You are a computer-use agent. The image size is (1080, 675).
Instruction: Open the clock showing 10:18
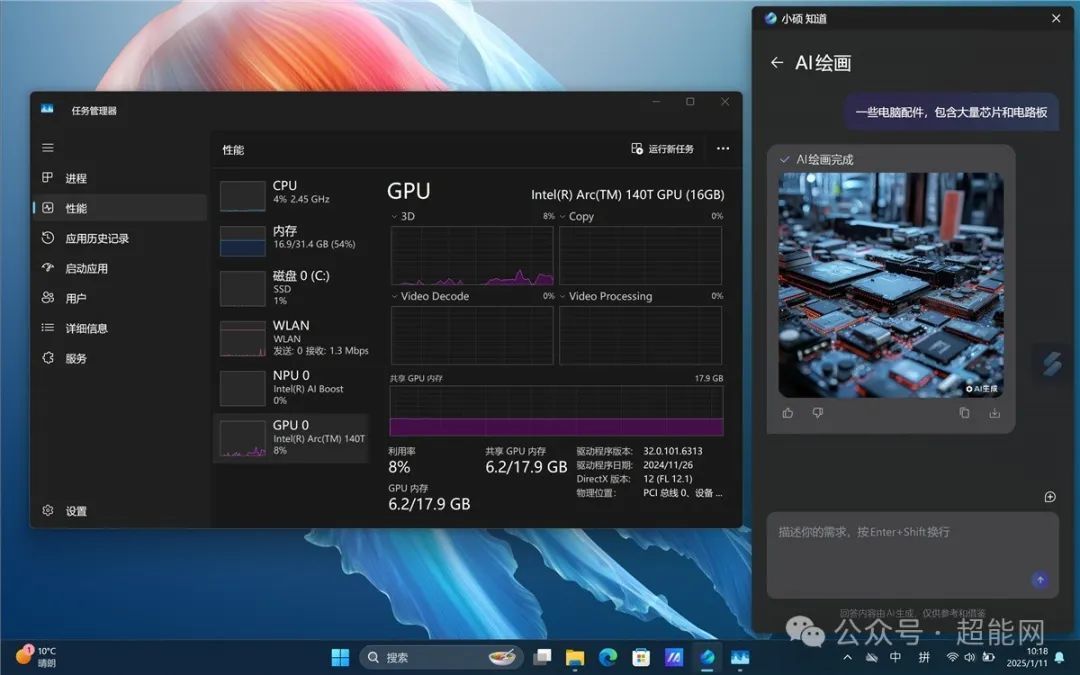[x=1028, y=657]
